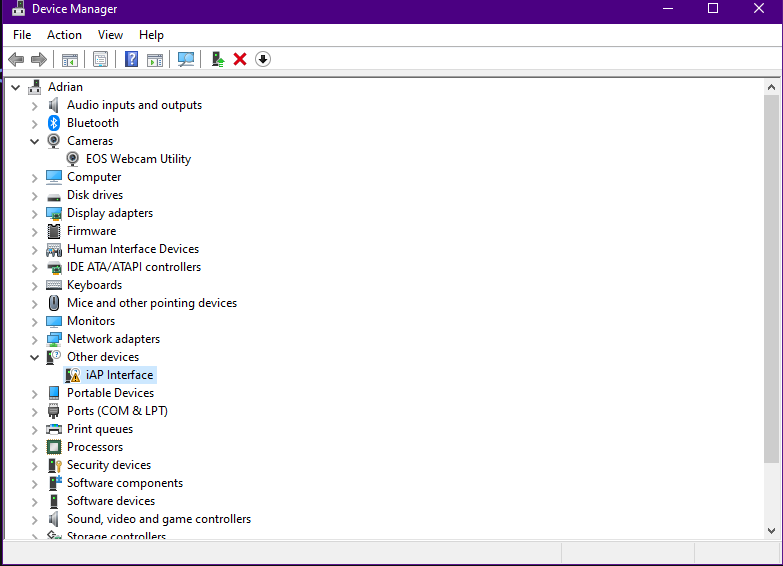This screenshot has width=783, height=566.
Task: Select the Monitors label
Action: [91, 321]
